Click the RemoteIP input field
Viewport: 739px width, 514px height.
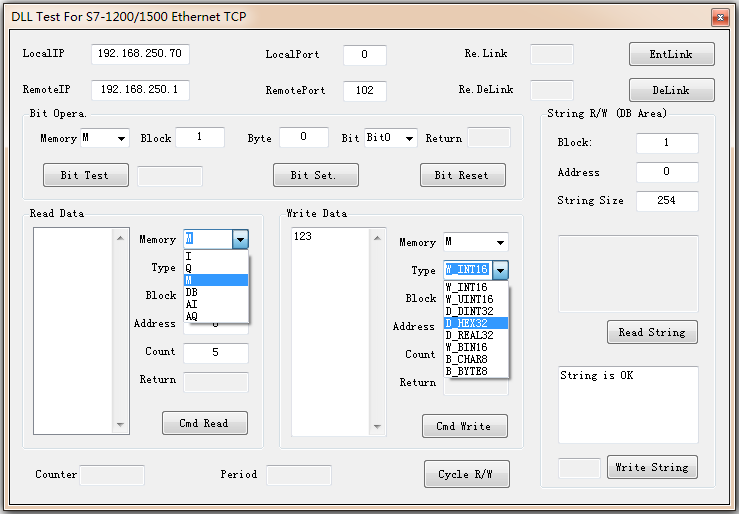point(140,90)
